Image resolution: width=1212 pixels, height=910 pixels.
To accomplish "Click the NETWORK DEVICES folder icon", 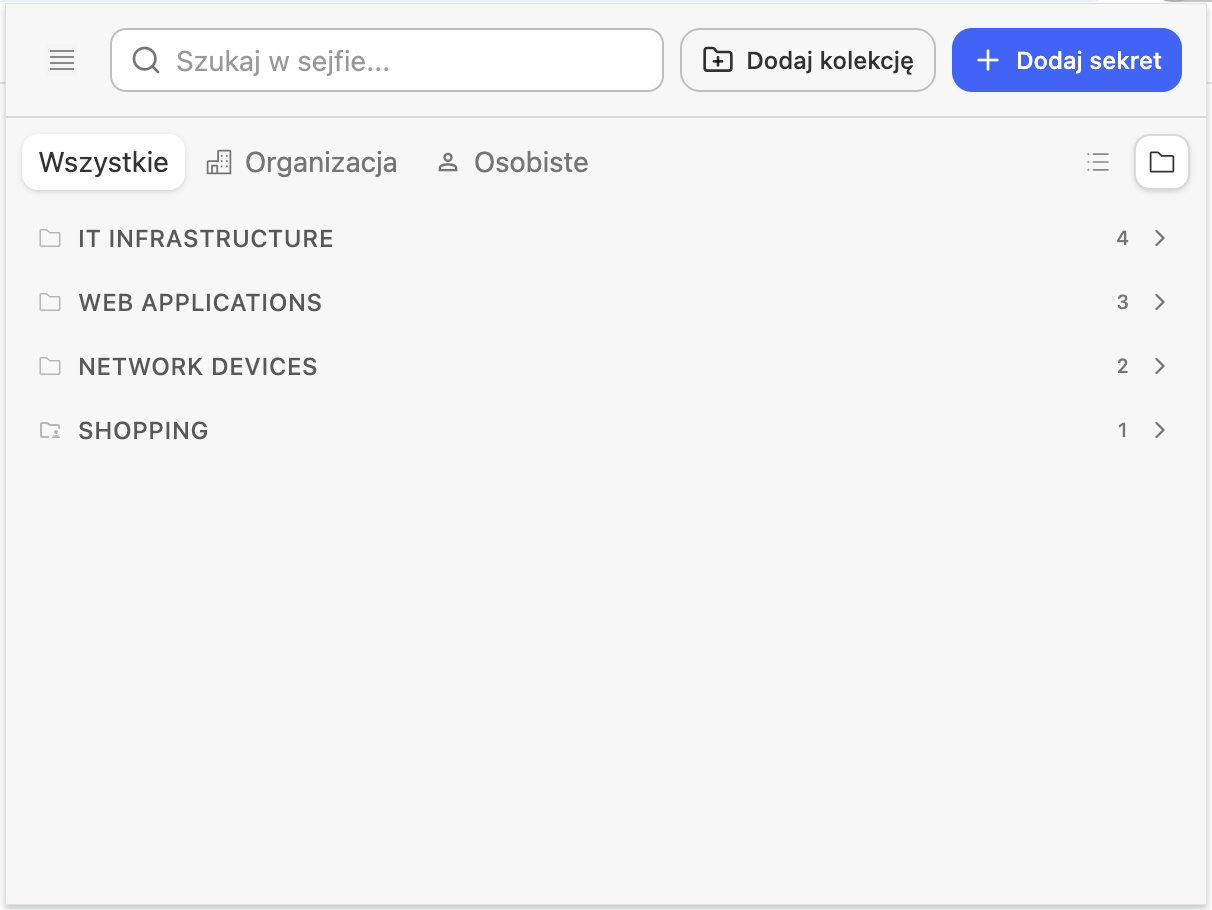I will [x=50, y=367].
